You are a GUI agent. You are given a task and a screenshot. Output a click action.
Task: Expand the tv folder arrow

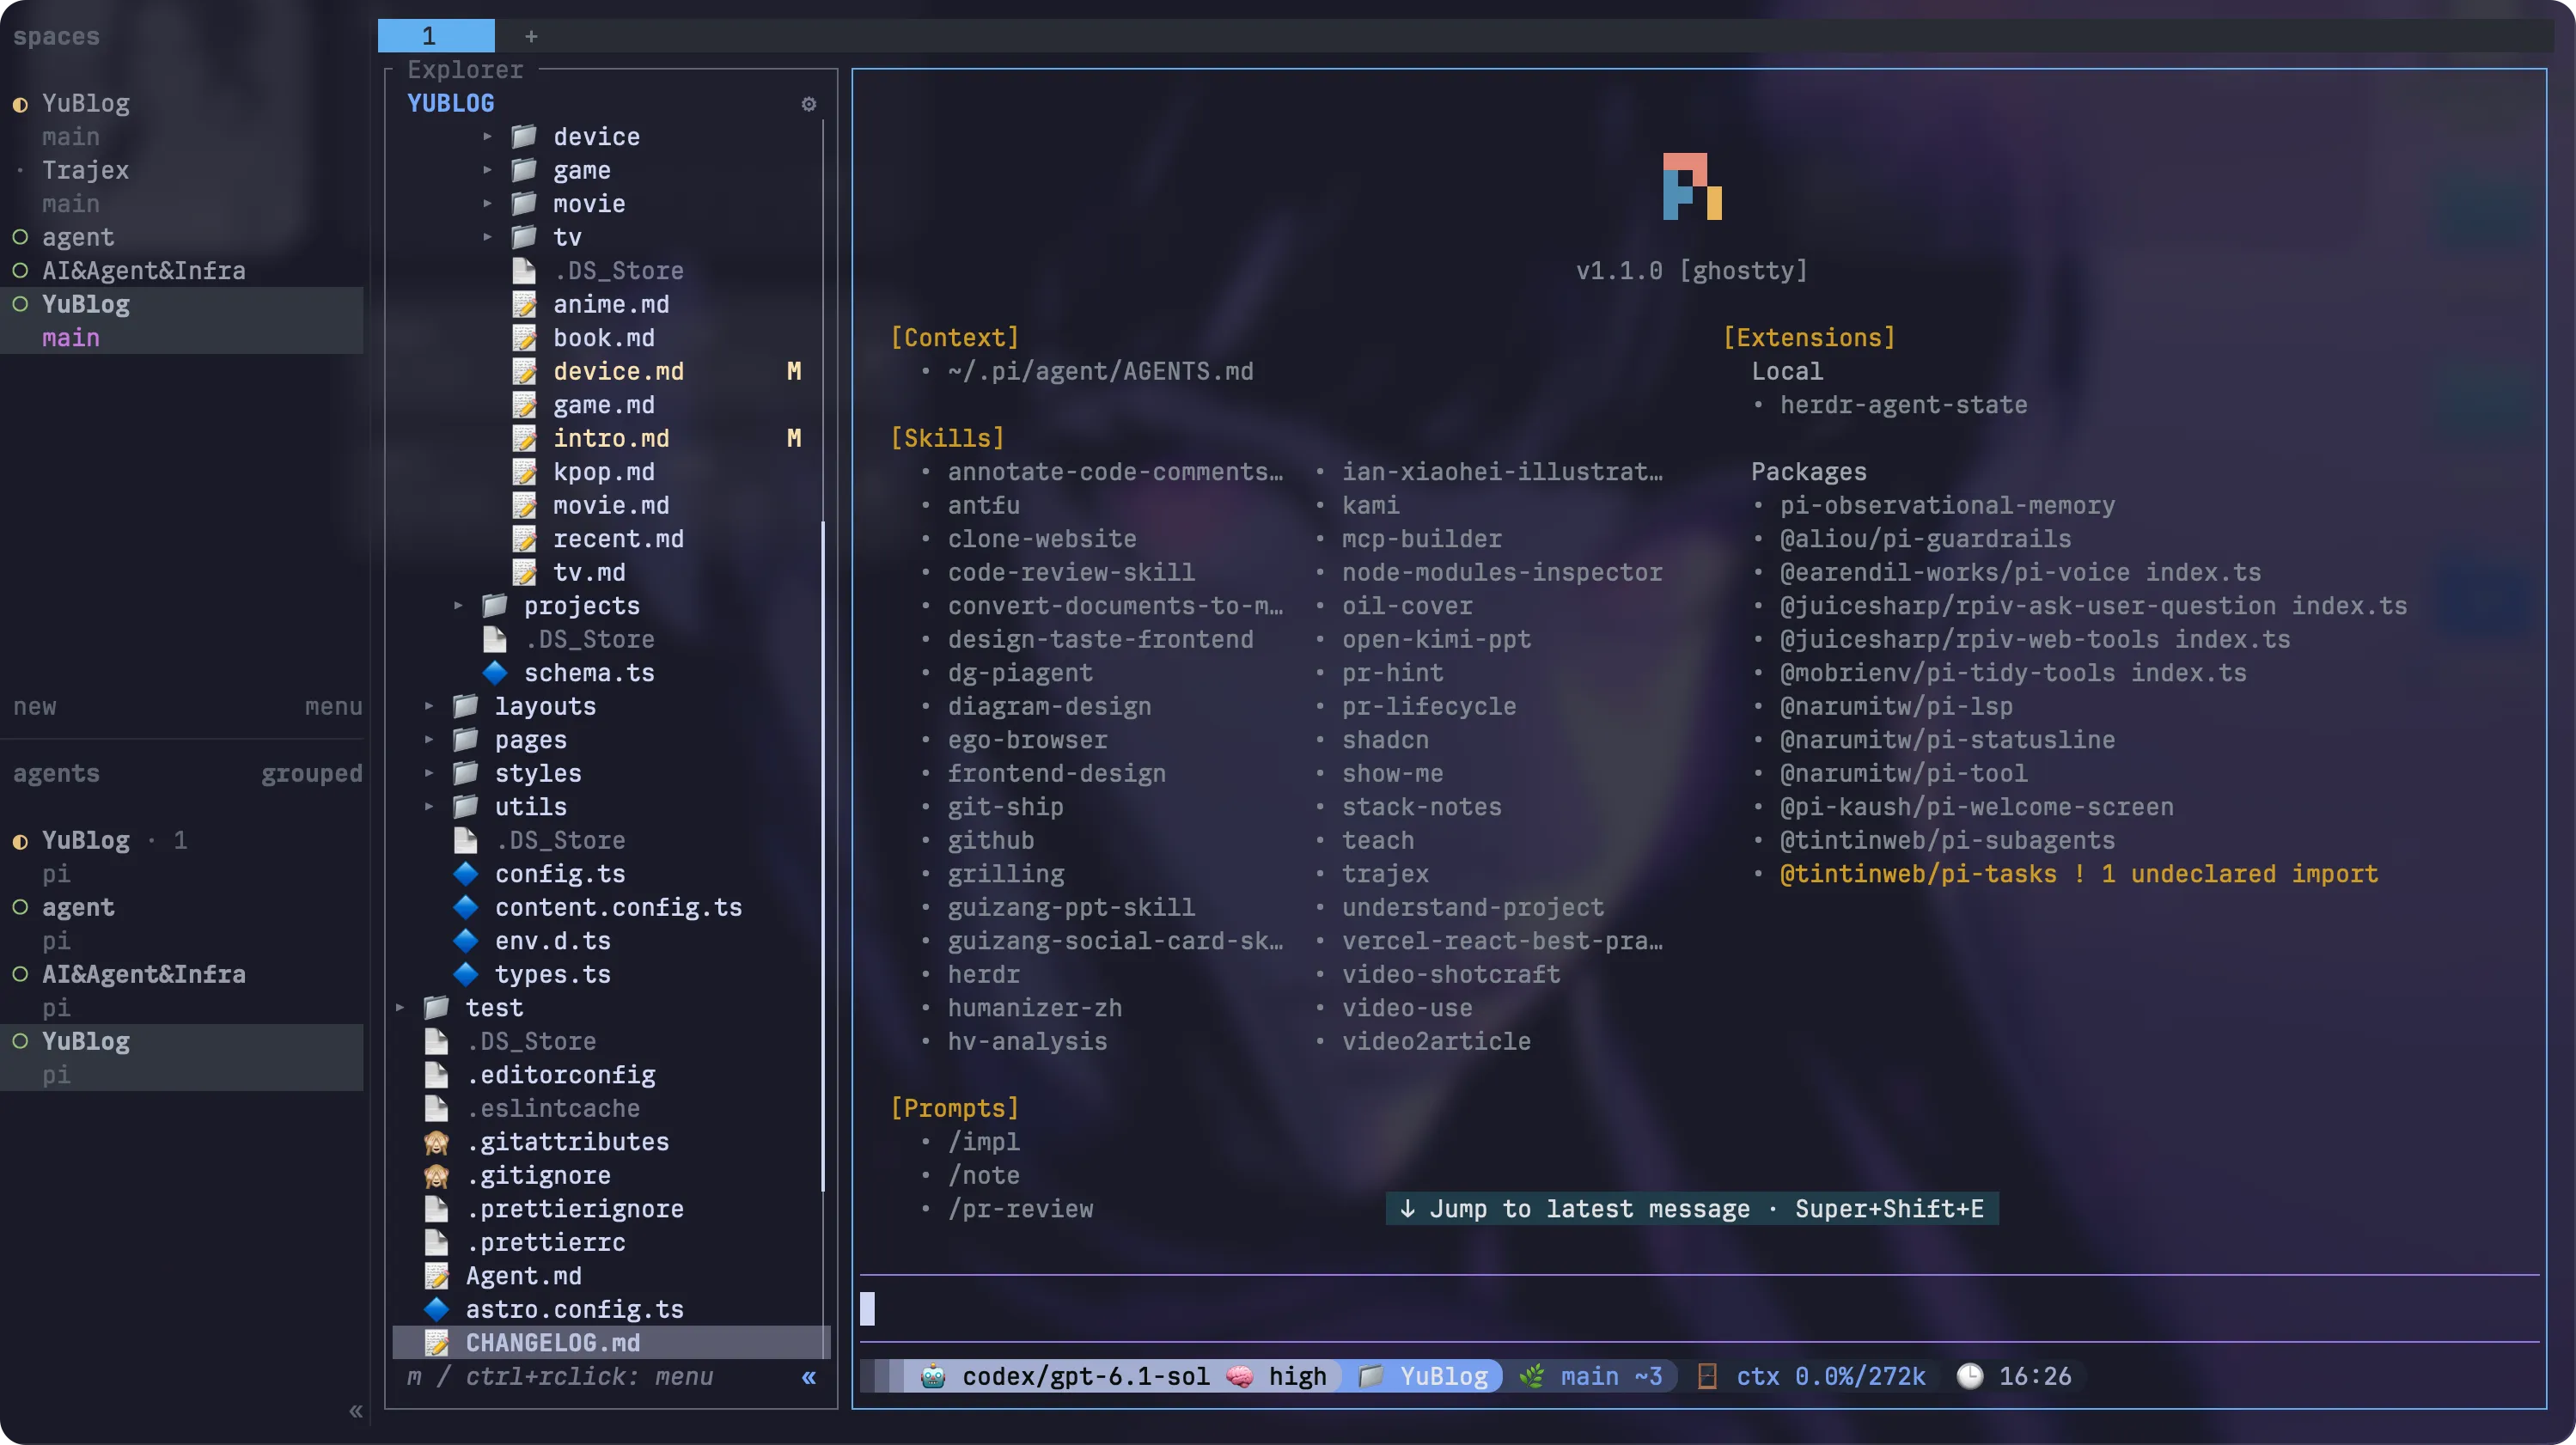click(487, 237)
